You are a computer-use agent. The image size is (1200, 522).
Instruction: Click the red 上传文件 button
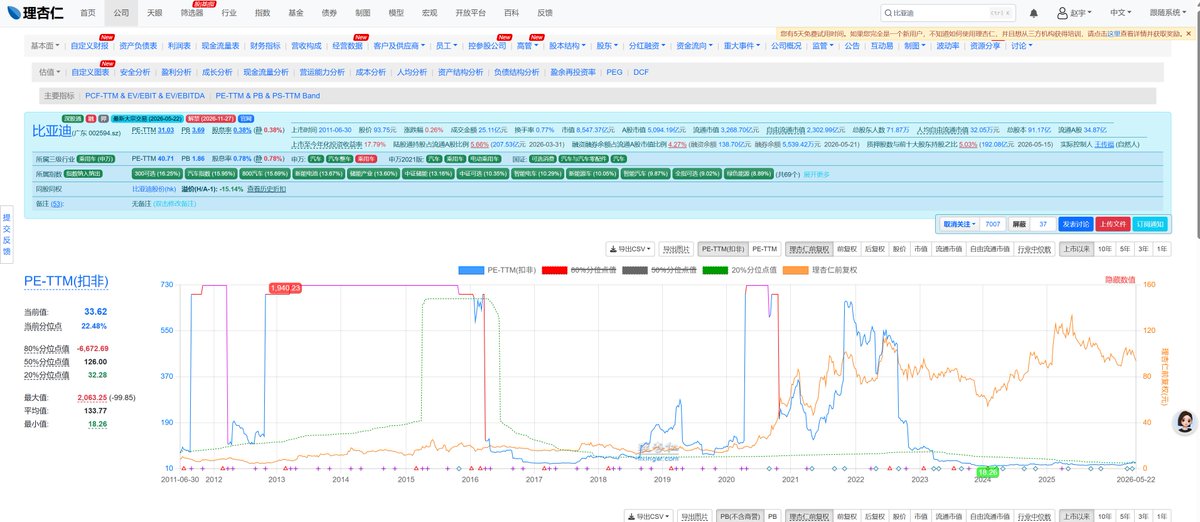click(x=1112, y=224)
